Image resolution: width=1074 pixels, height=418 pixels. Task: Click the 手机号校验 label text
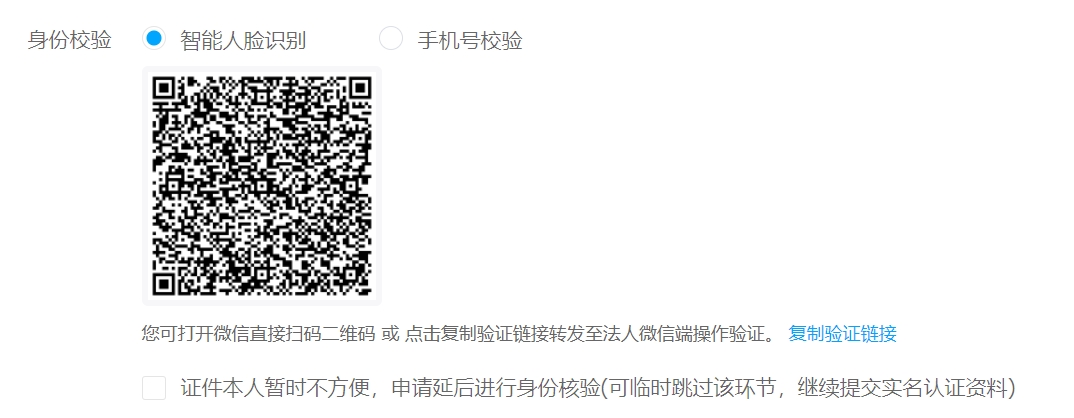470,40
